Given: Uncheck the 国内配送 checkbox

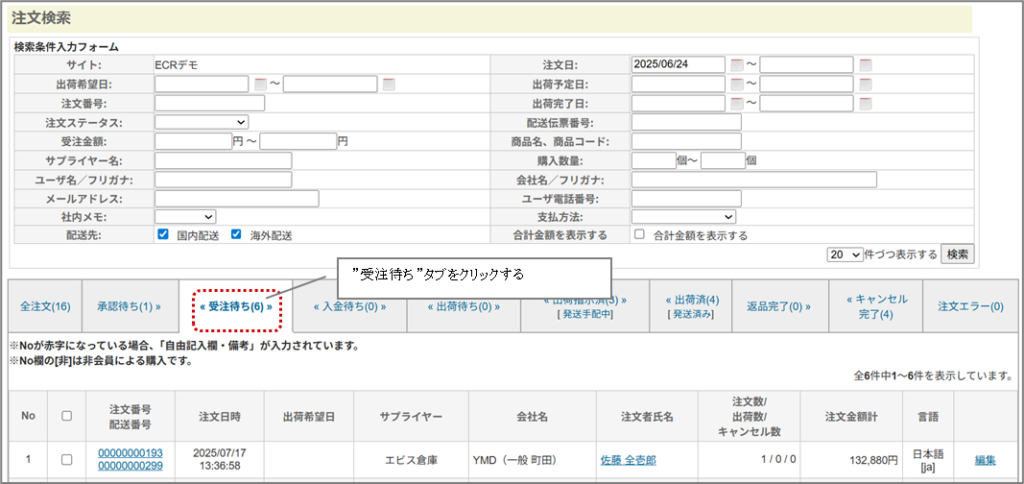Looking at the screenshot, I should 163,235.
